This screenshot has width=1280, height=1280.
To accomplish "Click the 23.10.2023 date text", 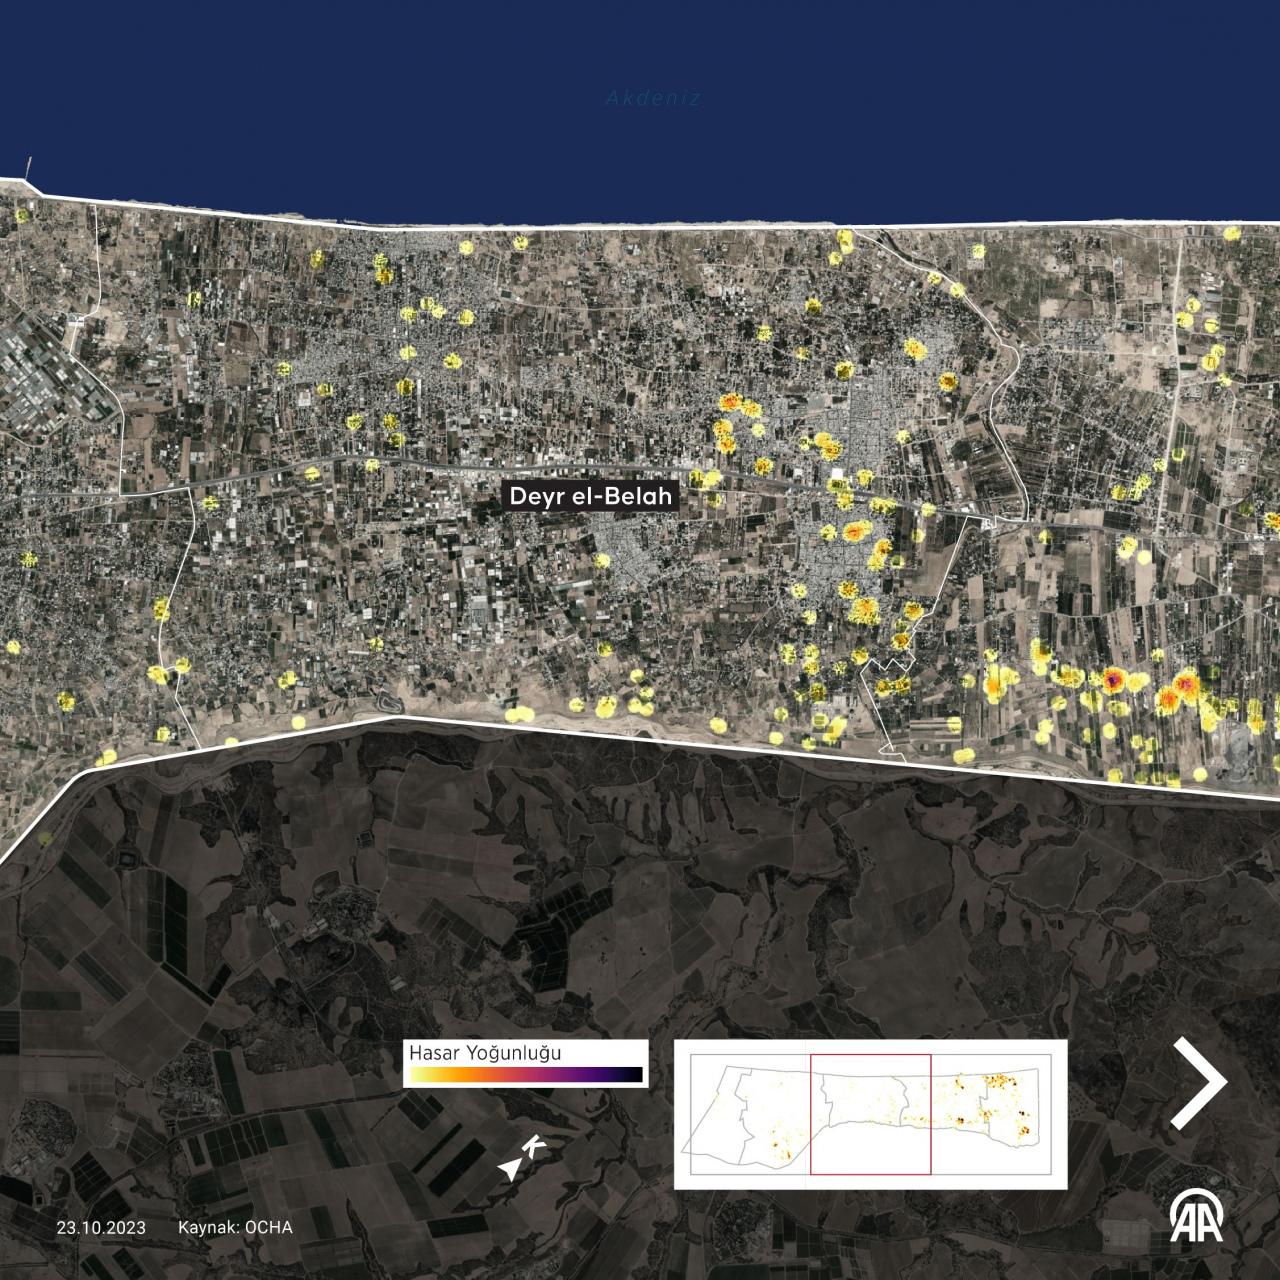I will [x=101, y=1227].
